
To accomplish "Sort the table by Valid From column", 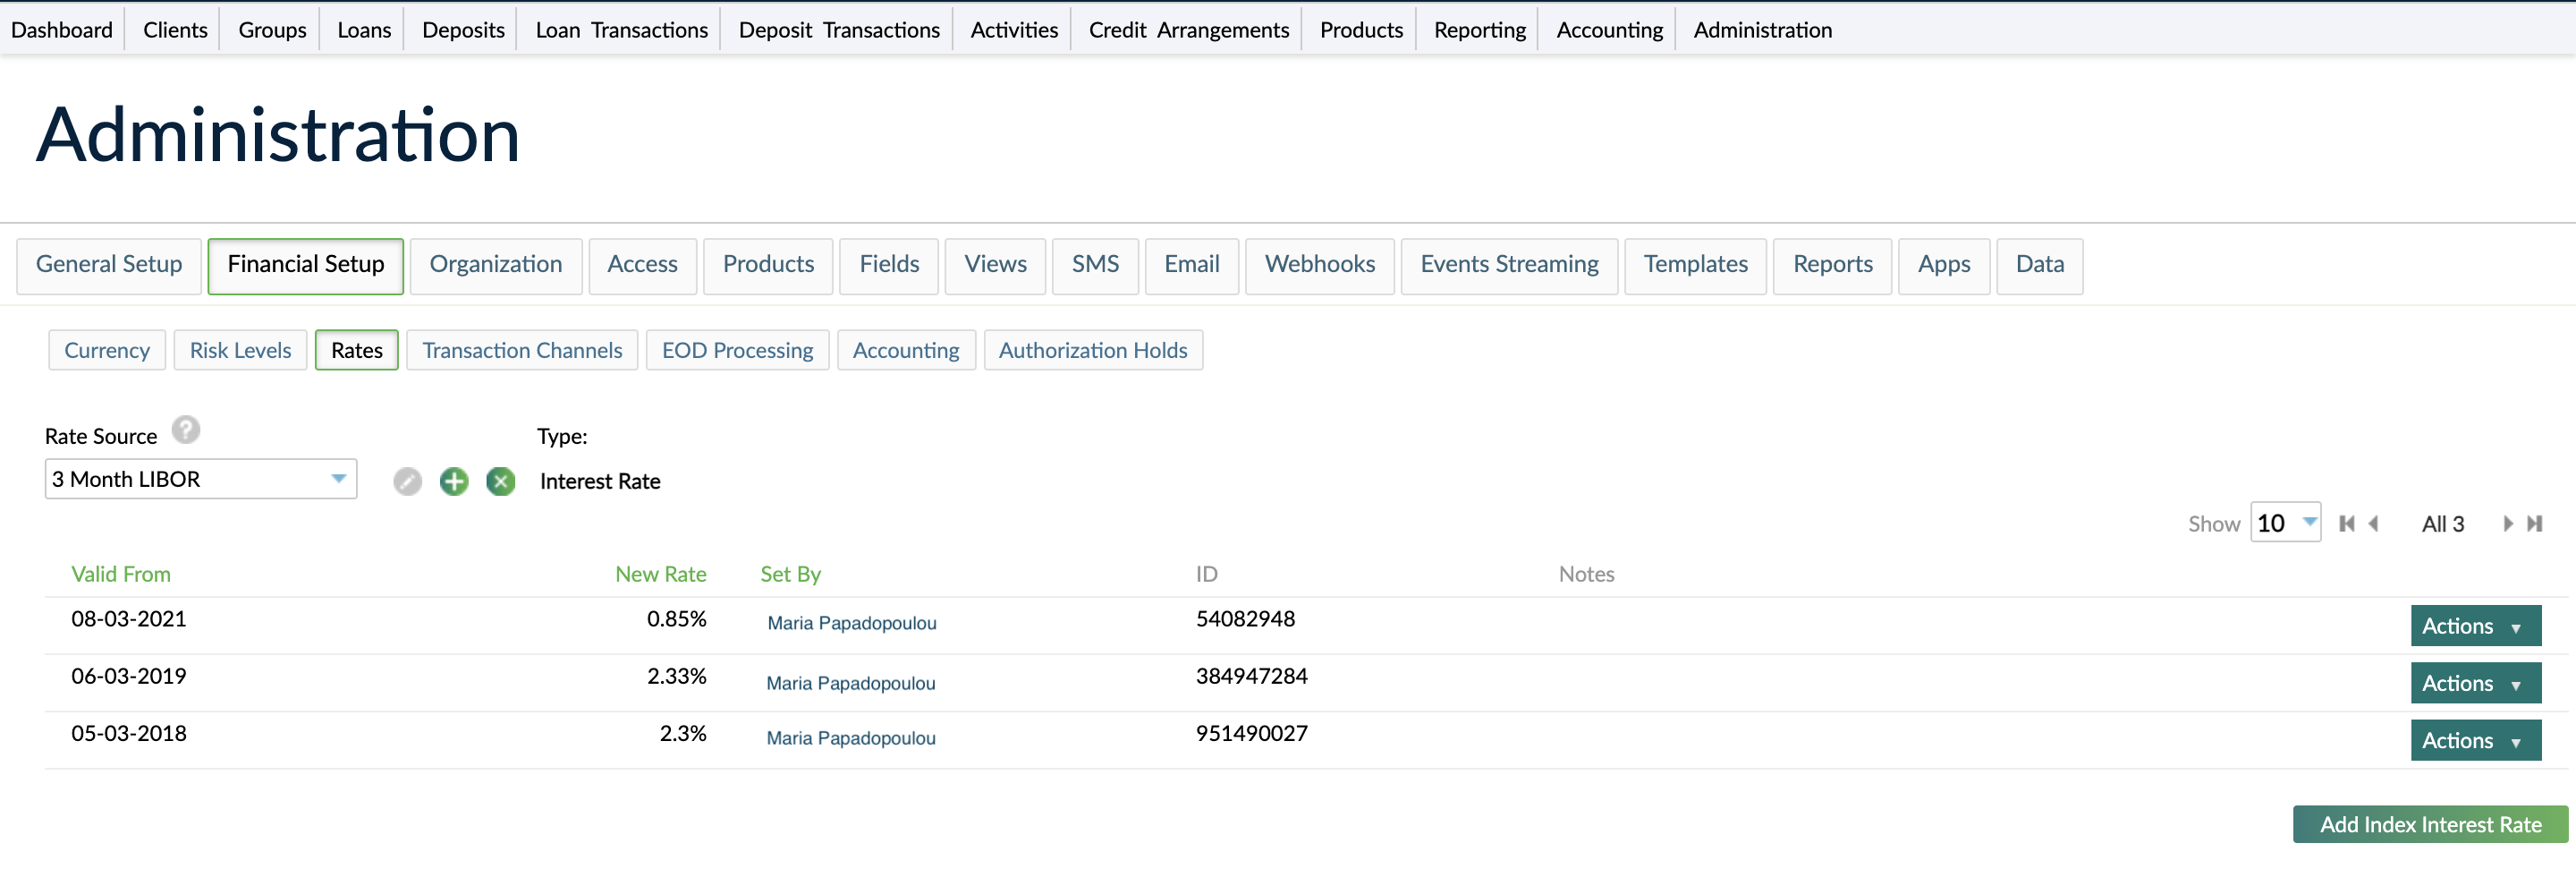I will (x=121, y=574).
